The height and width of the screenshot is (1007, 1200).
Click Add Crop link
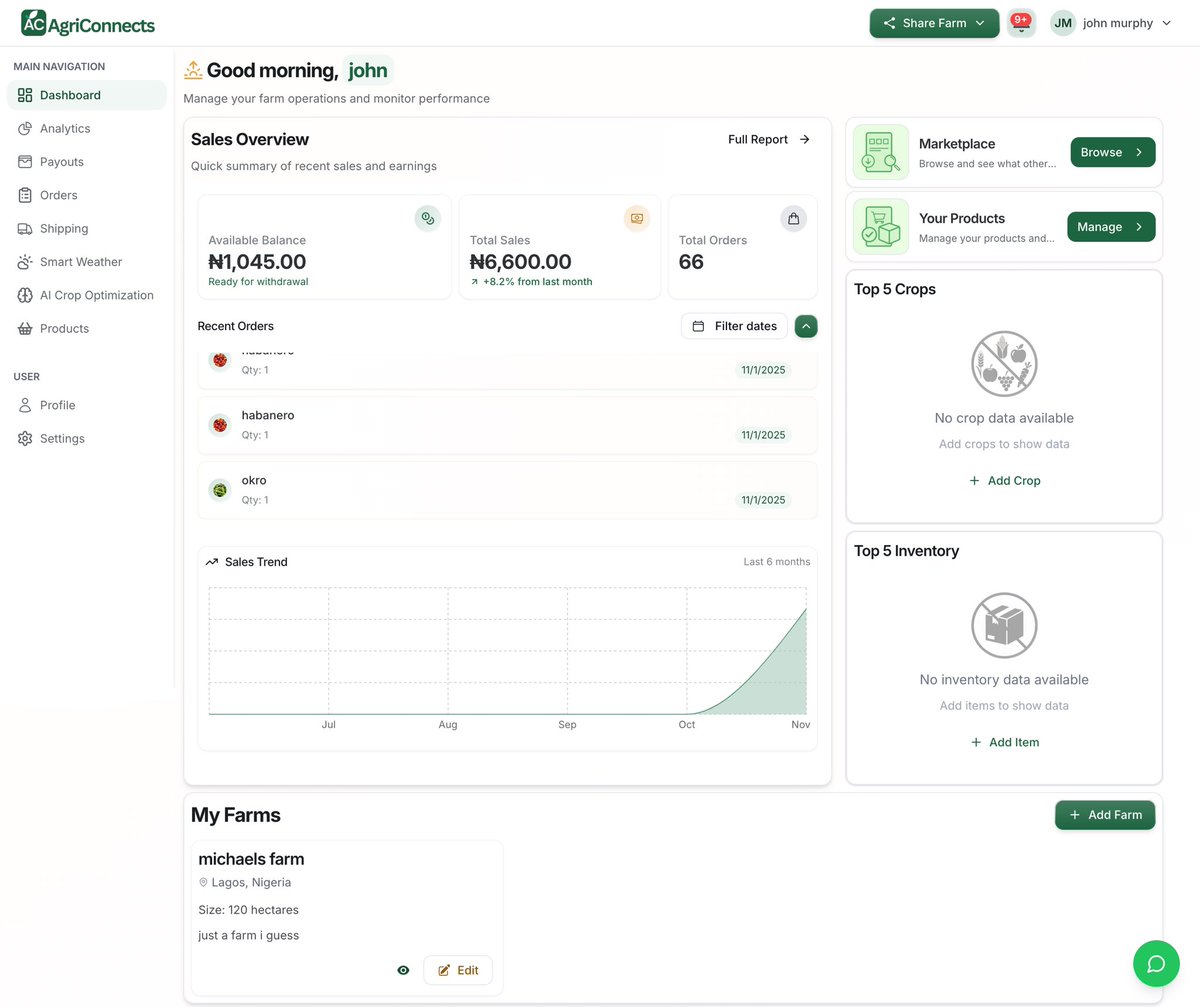click(1004, 481)
